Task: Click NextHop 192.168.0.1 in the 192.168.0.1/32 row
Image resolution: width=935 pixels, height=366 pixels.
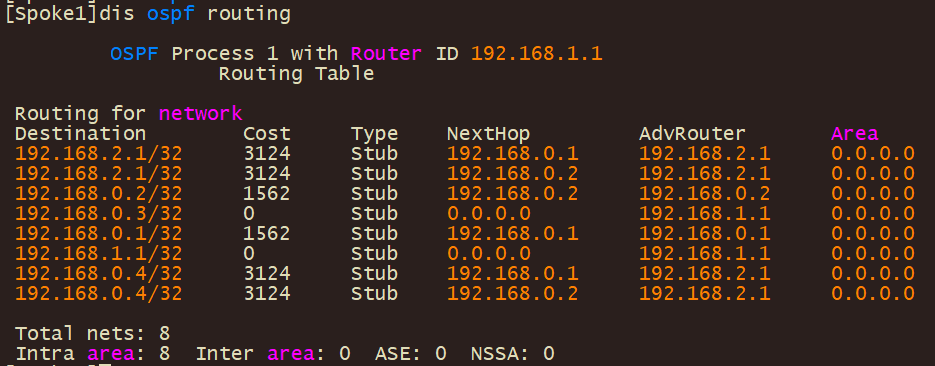Action: click(x=513, y=233)
